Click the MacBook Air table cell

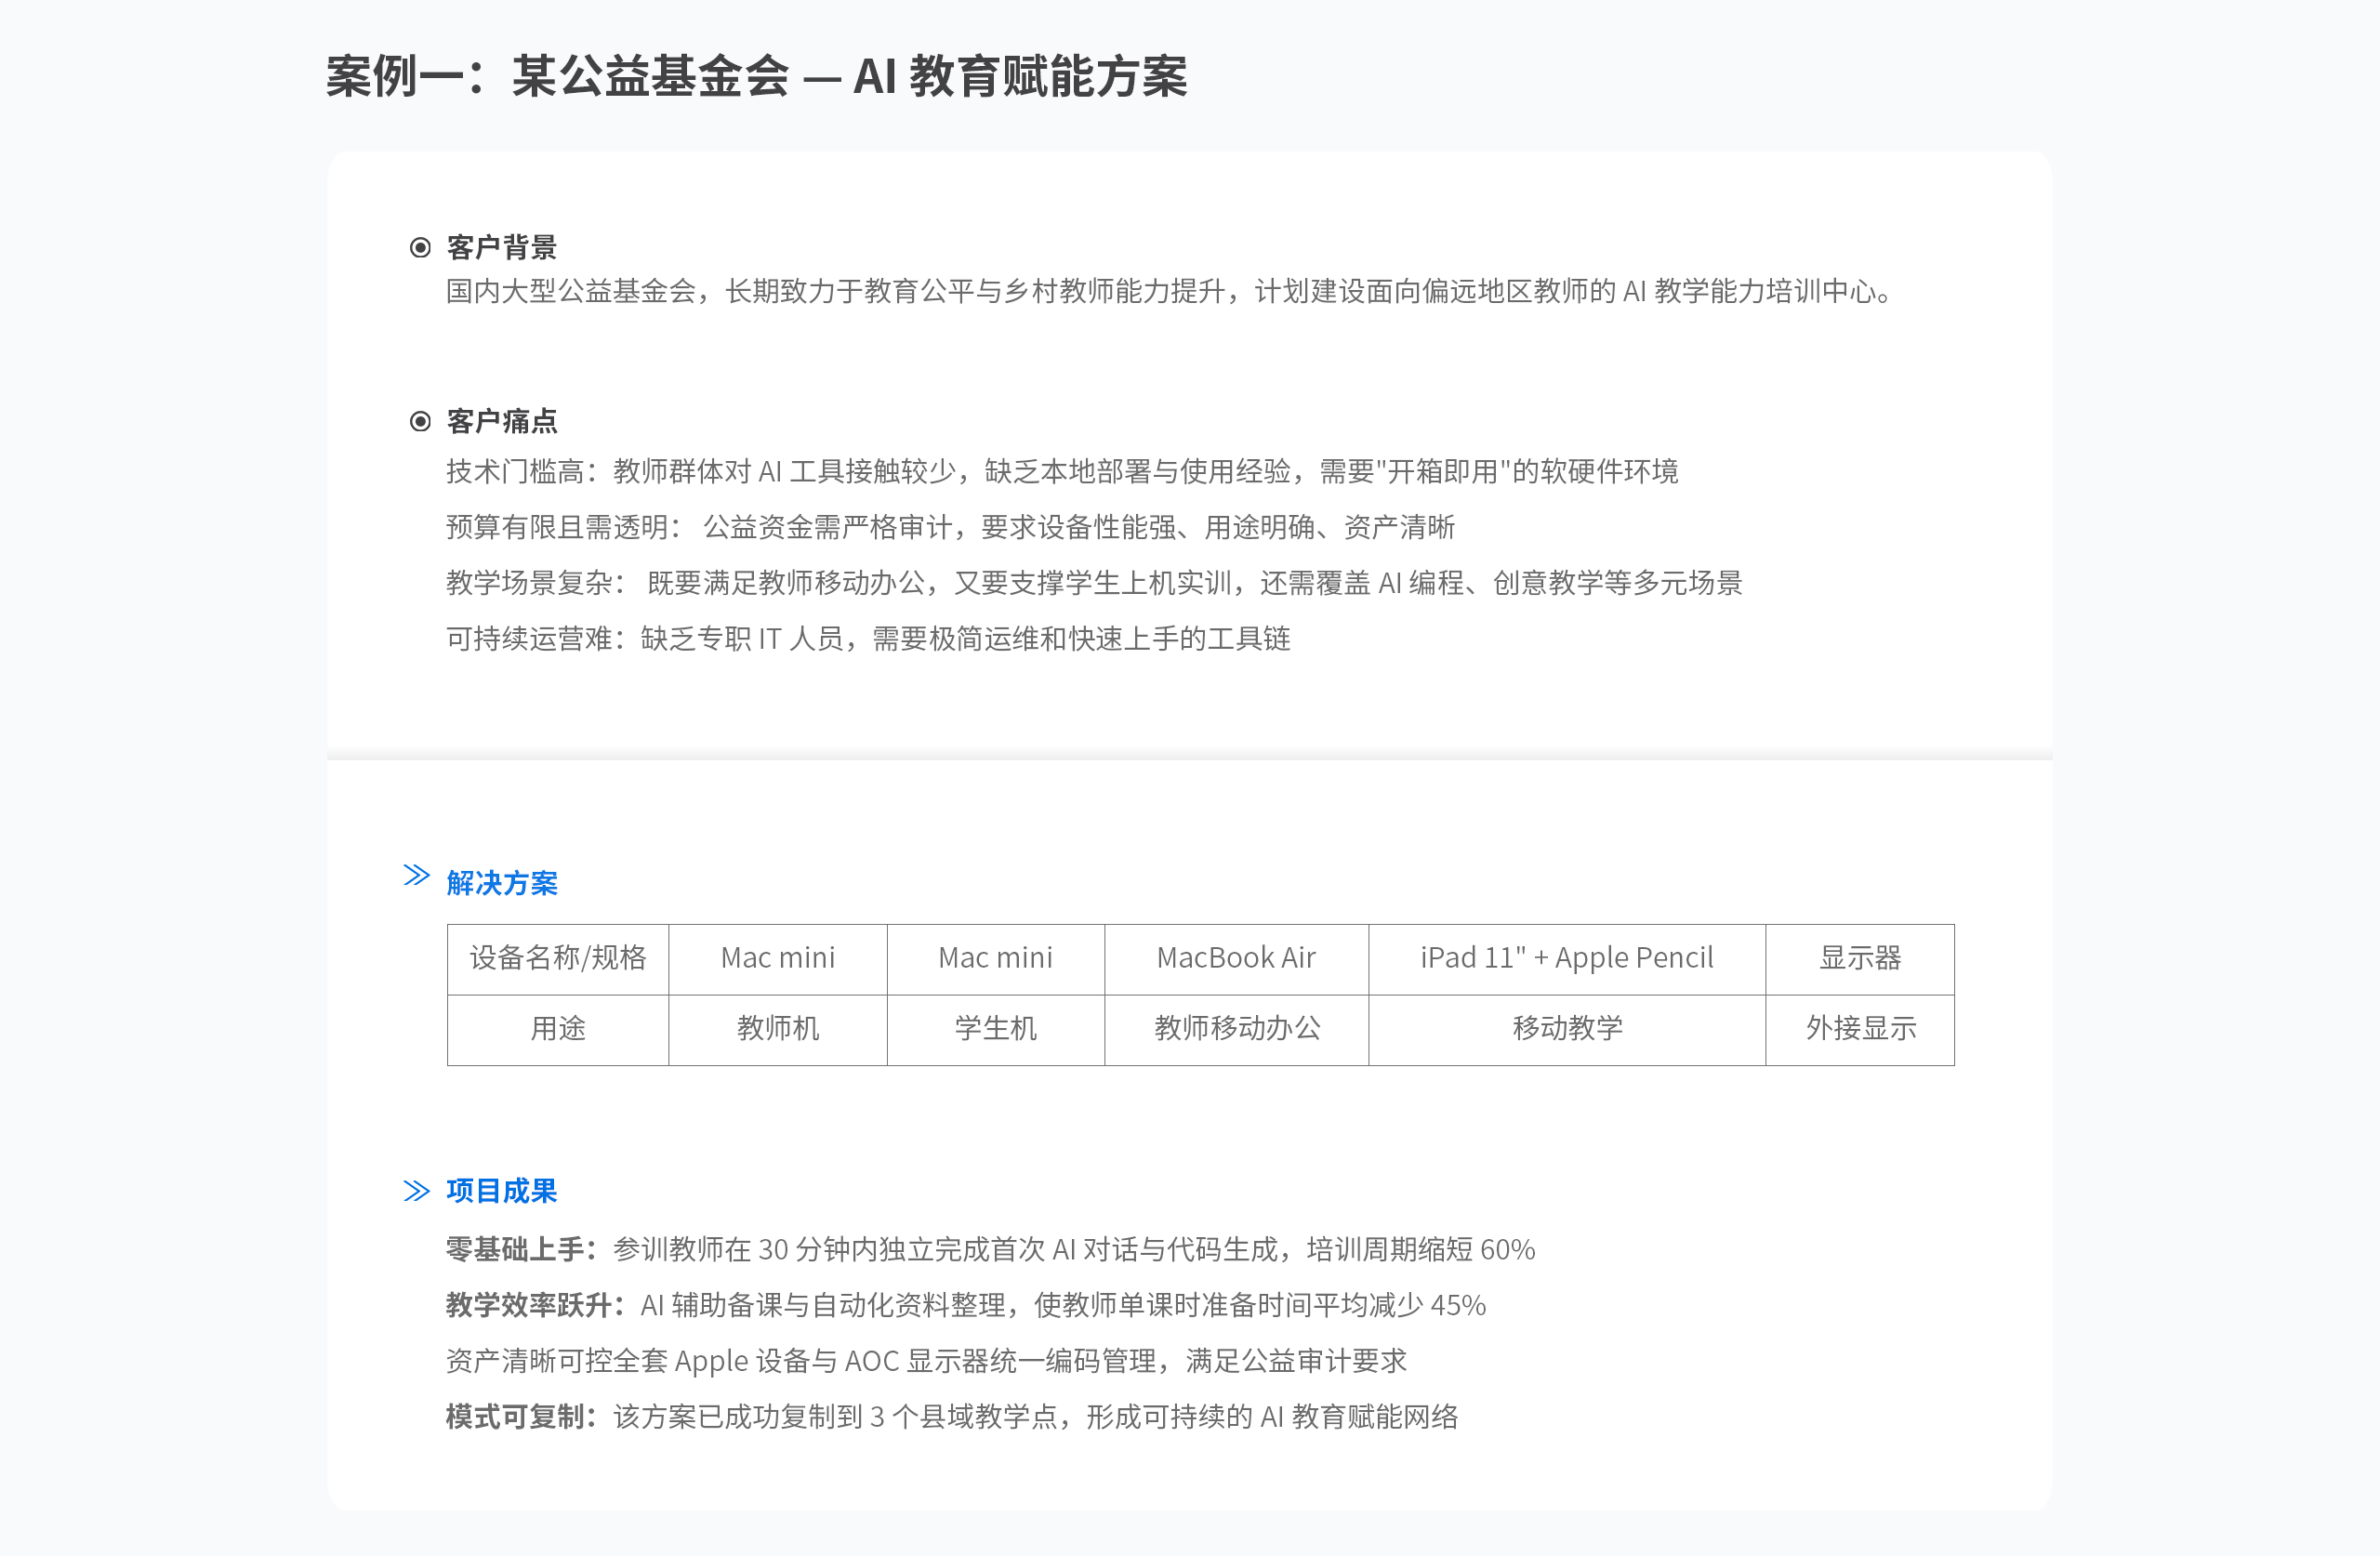[x=1237, y=959]
